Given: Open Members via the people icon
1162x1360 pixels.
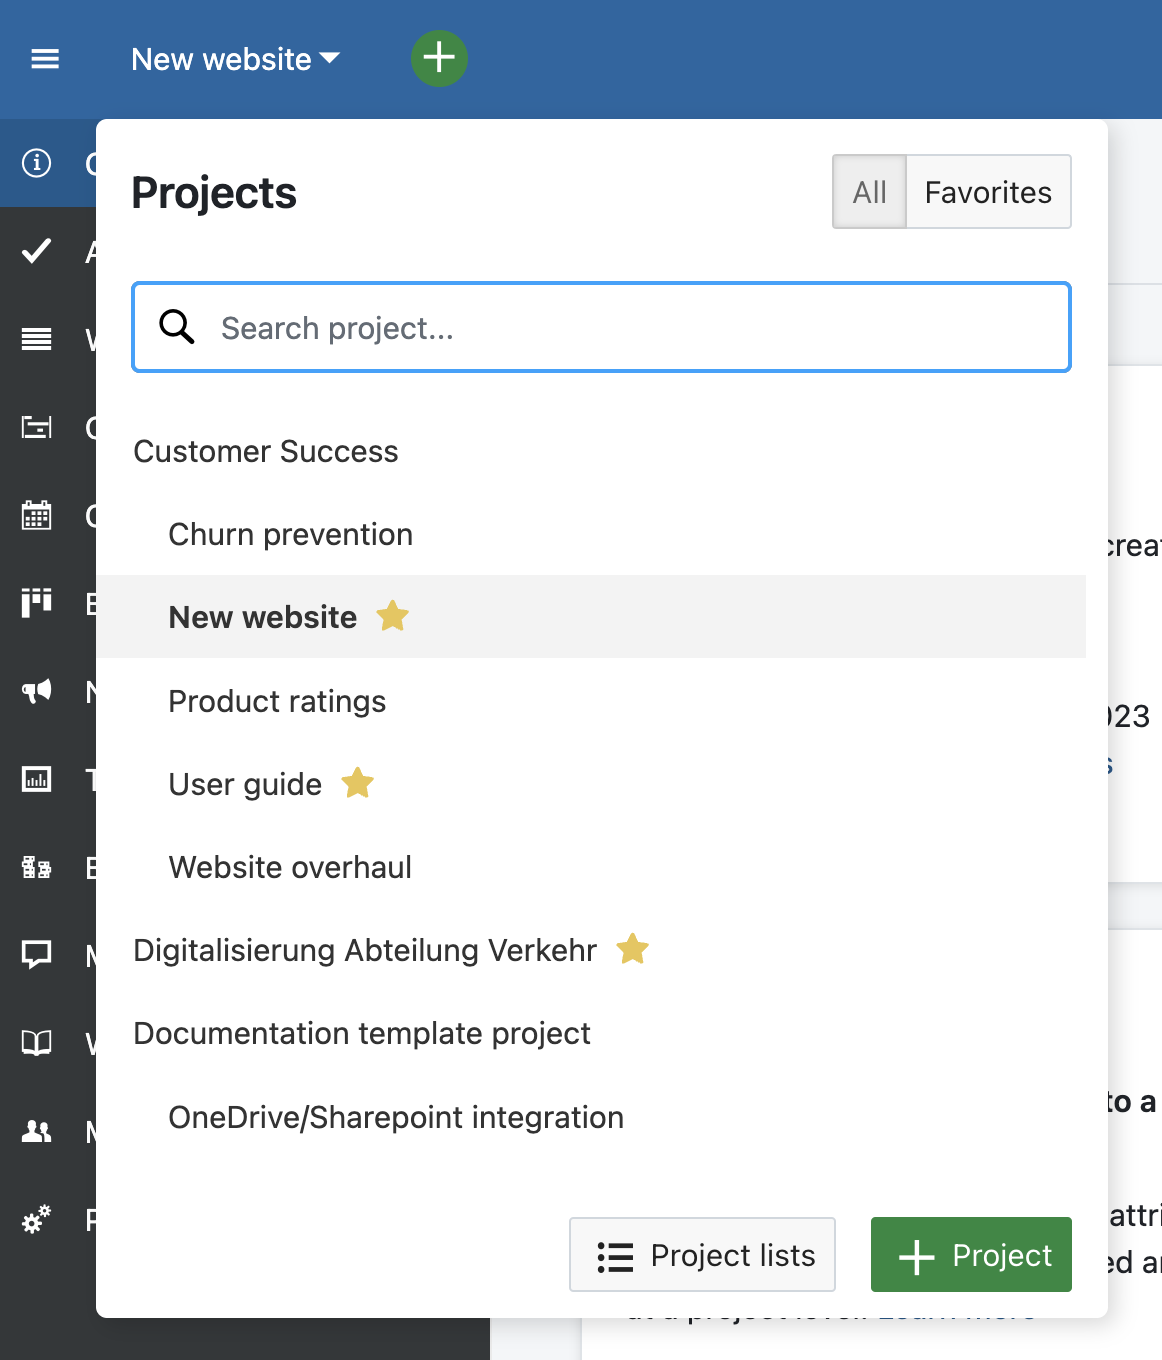Looking at the screenshot, I should (x=36, y=1131).
